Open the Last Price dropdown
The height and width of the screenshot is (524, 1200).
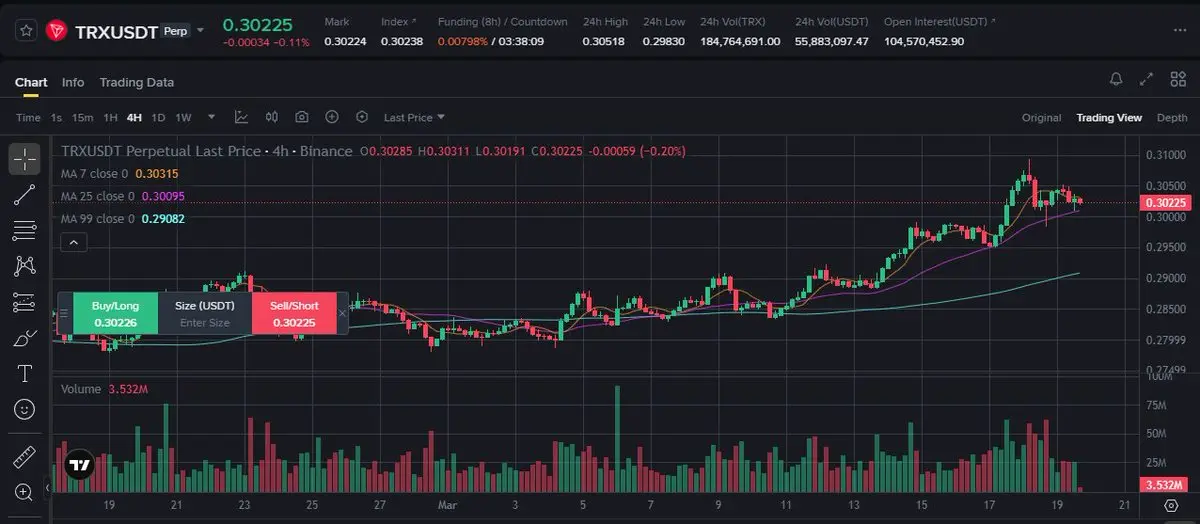click(414, 118)
